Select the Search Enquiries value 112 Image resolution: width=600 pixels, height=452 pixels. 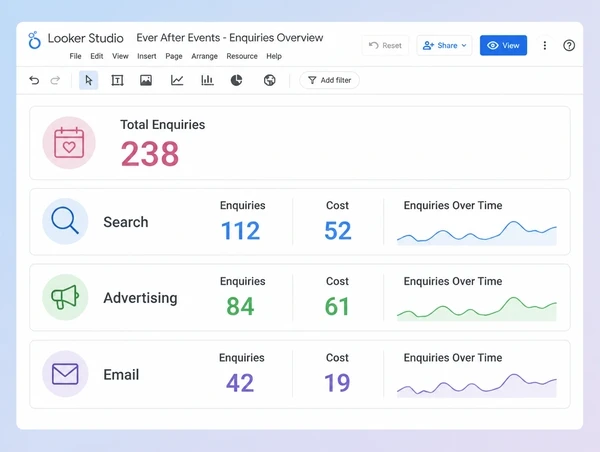click(241, 230)
